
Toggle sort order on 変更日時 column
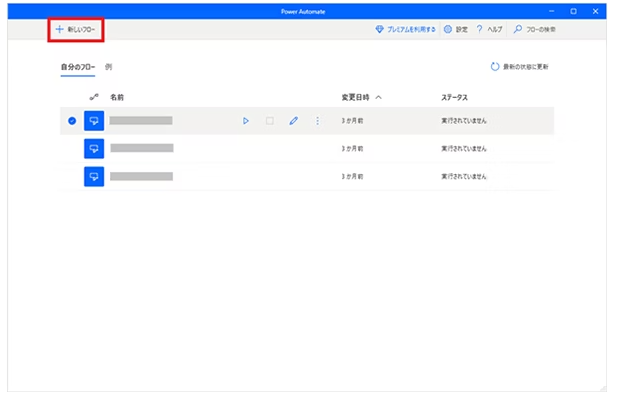pos(361,97)
